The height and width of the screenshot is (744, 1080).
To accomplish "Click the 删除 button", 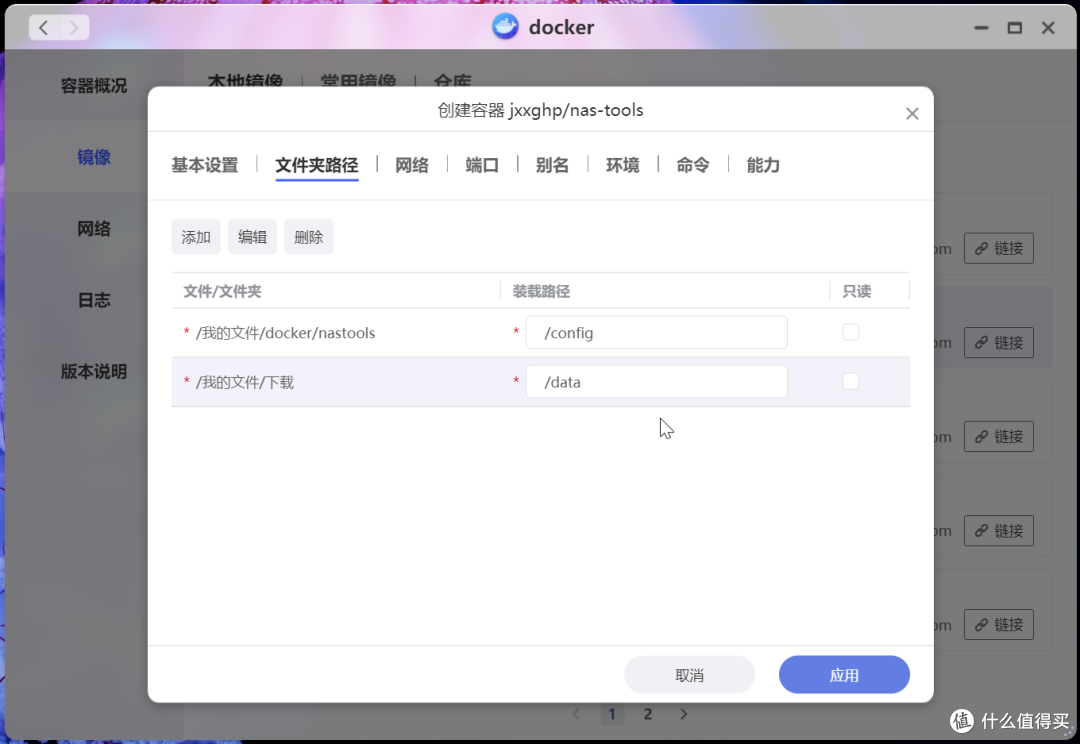I will (309, 237).
